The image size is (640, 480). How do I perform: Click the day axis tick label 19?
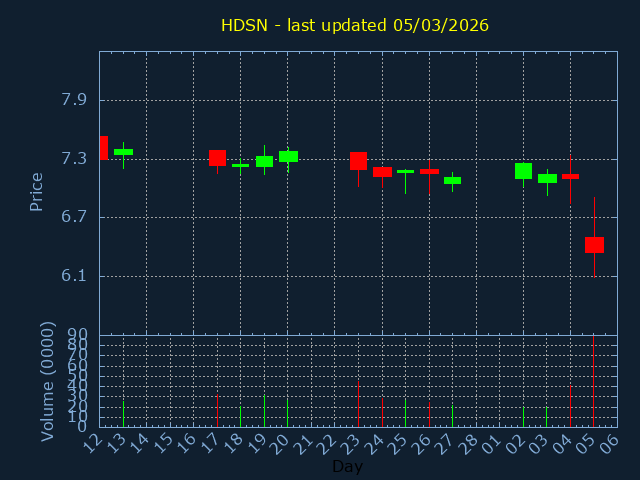258,444
